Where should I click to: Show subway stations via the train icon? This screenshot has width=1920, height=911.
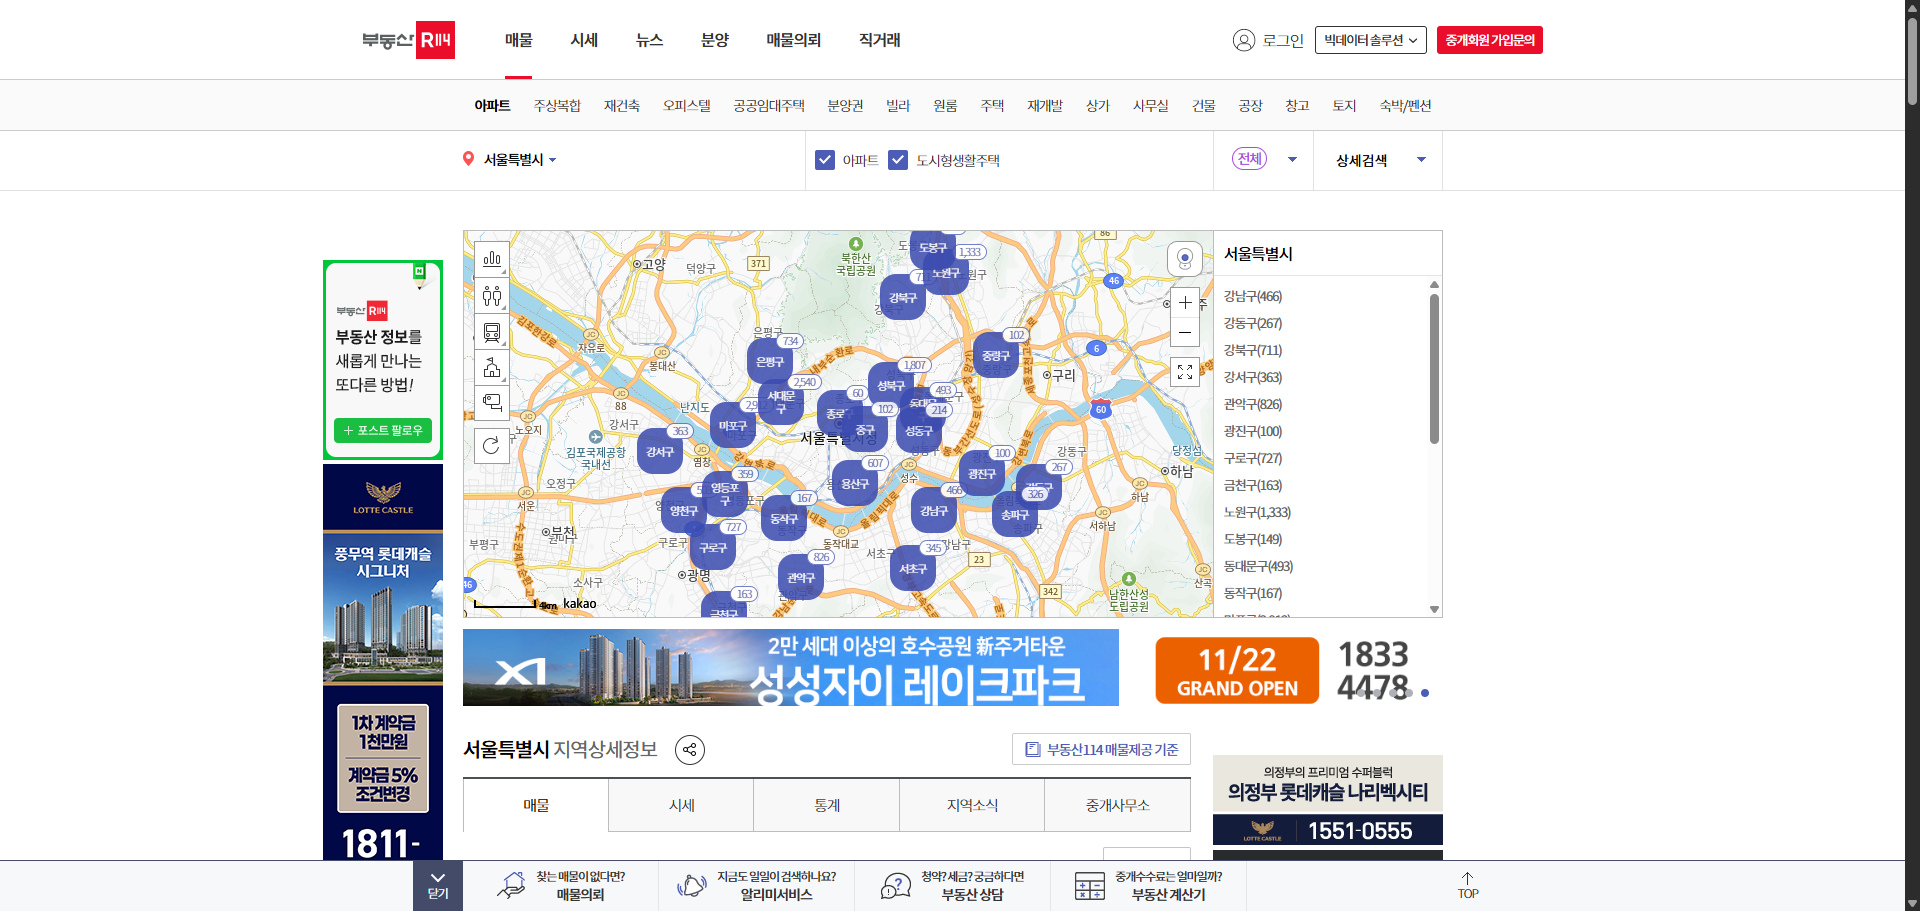click(x=492, y=332)
